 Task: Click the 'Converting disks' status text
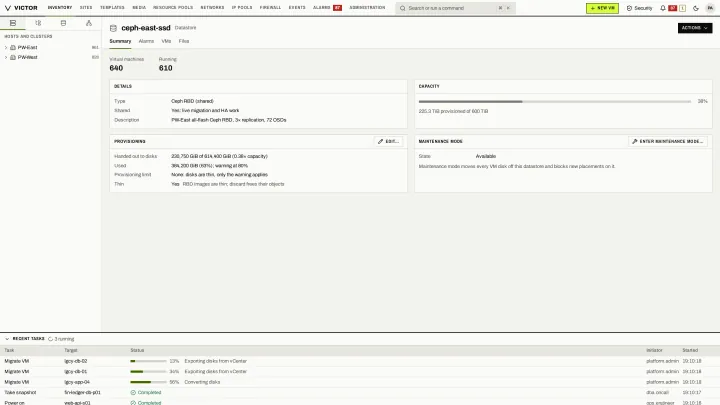point(202,382)
